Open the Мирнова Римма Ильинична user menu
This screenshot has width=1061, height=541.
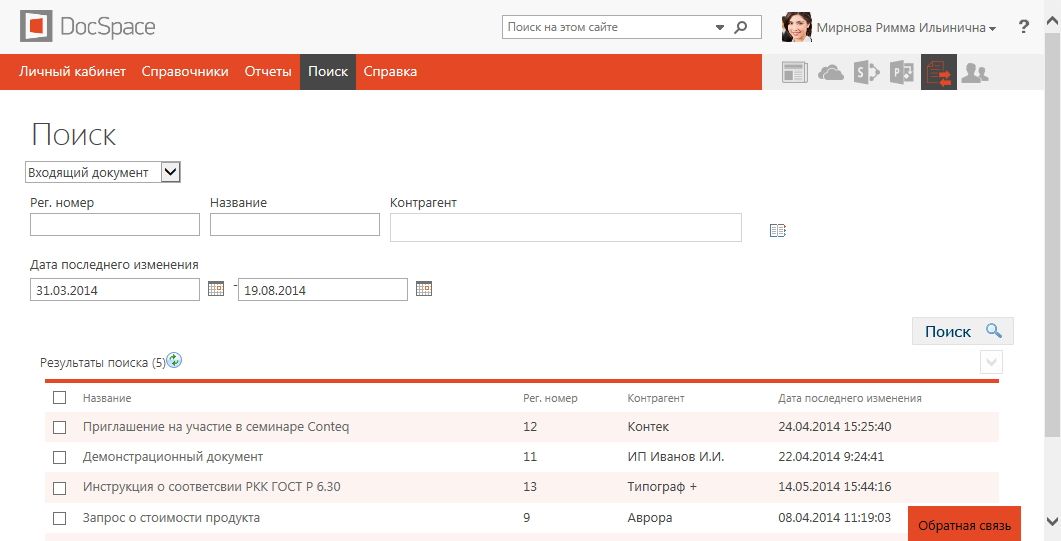tap(906, 28)
